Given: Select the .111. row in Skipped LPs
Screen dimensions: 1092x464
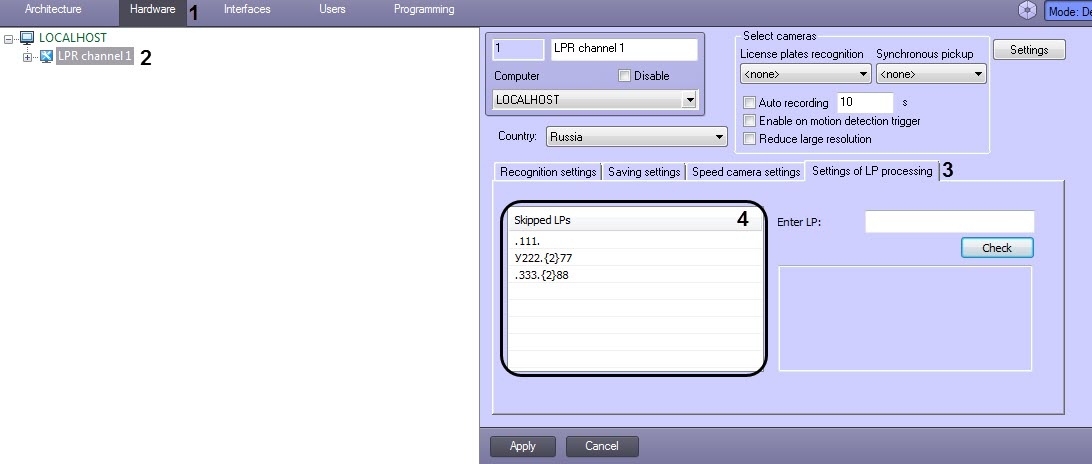Looking at the screenshot, I should [x=634, y=241].
